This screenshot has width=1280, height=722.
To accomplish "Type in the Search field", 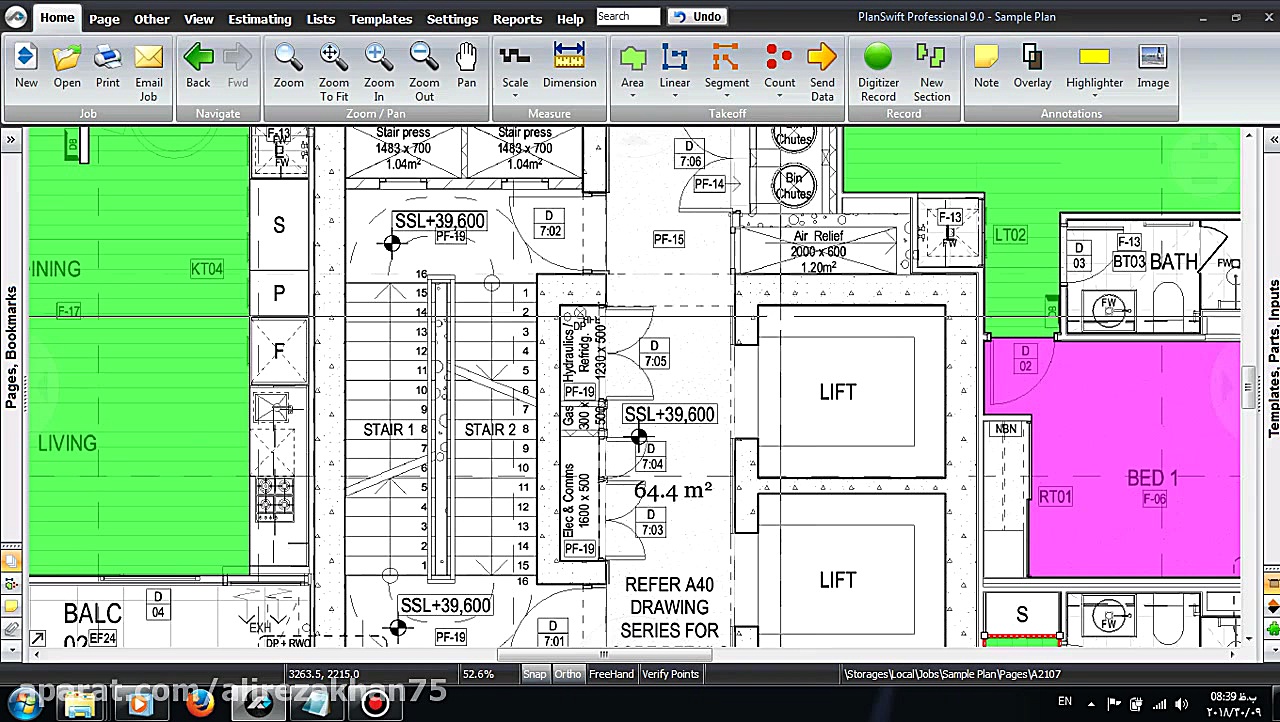I will coord(628,16).
